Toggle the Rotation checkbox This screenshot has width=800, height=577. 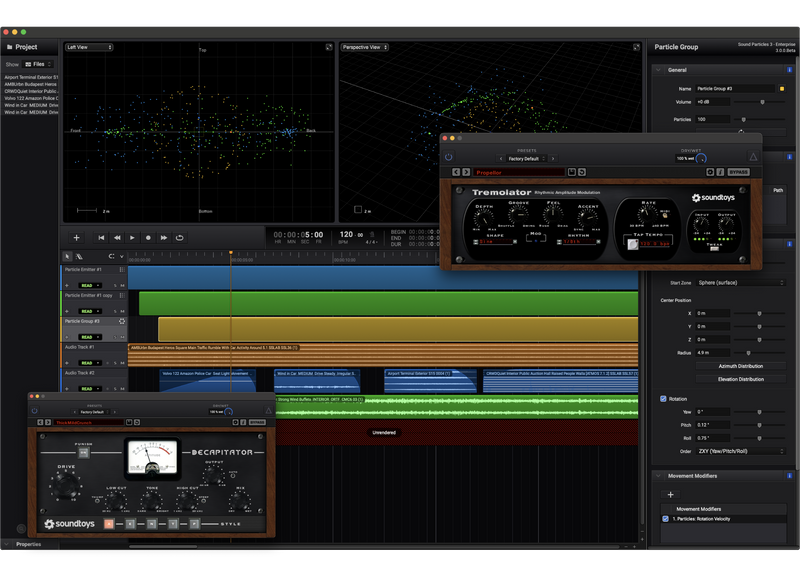click(x=663, y=399)
